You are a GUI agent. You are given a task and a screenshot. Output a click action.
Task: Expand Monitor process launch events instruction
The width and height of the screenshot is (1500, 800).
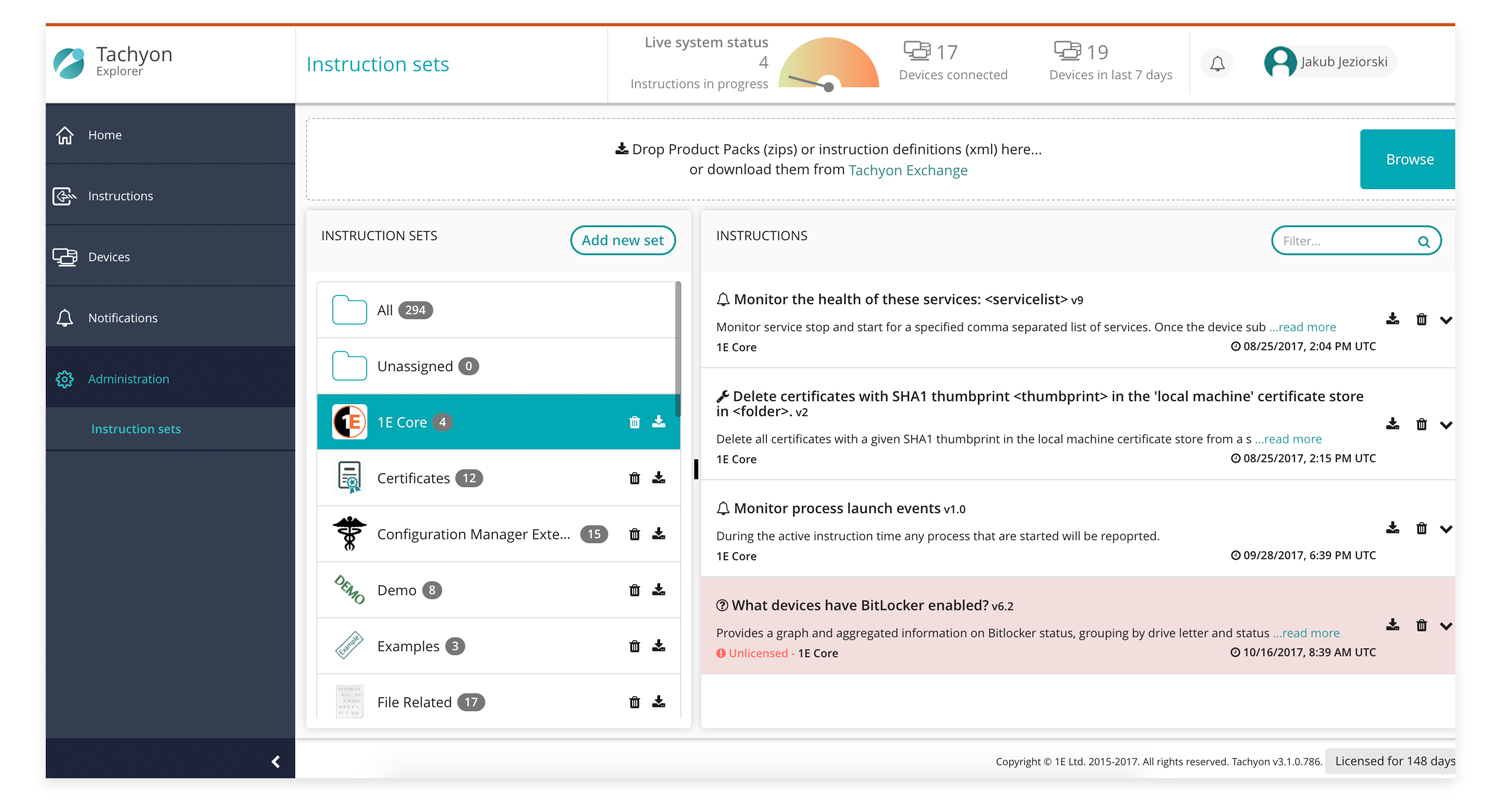tap(1446, 529)
